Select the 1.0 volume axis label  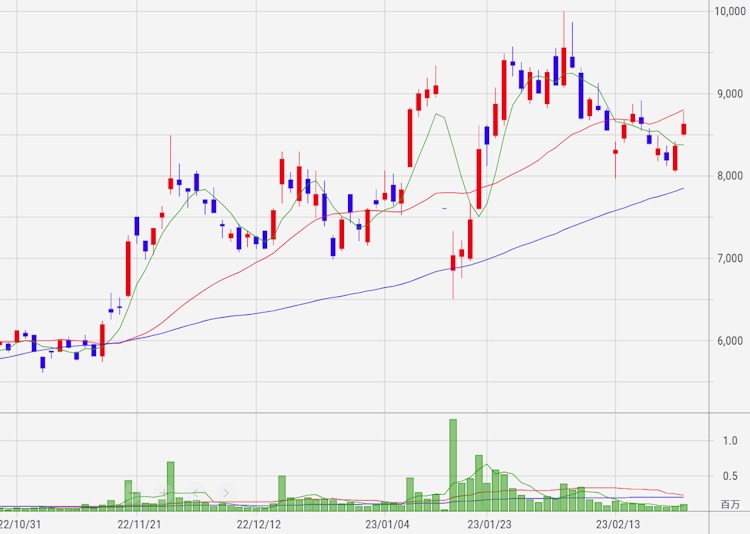[x=730, y=441]
